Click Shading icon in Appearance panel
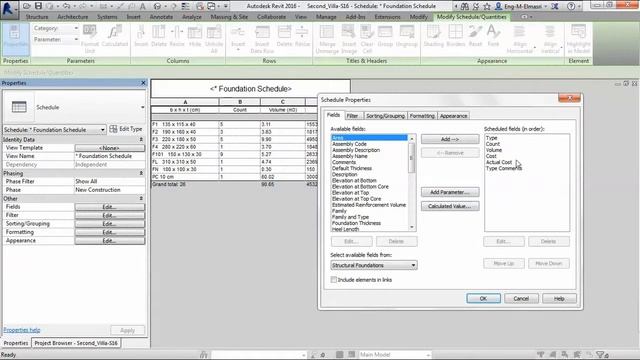The height and width of the screenshot is (360, 640). pyautogui.click(x=433, y=36)
